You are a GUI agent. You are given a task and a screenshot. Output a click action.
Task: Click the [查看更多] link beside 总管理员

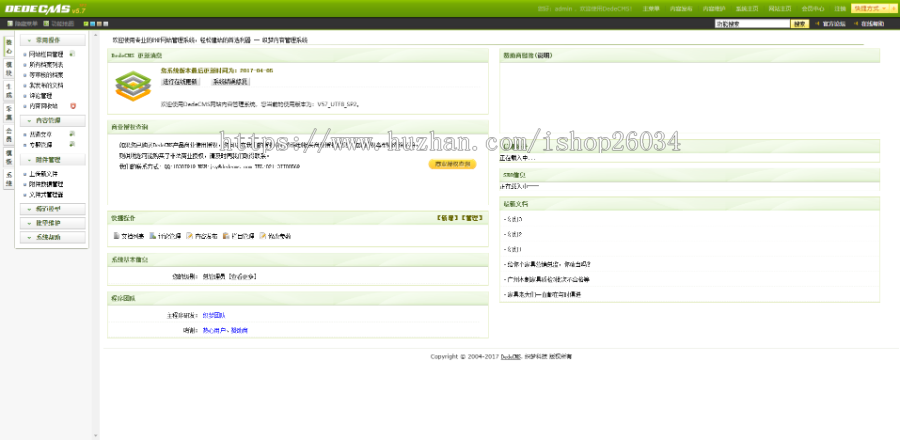click(x=242, y=277)
